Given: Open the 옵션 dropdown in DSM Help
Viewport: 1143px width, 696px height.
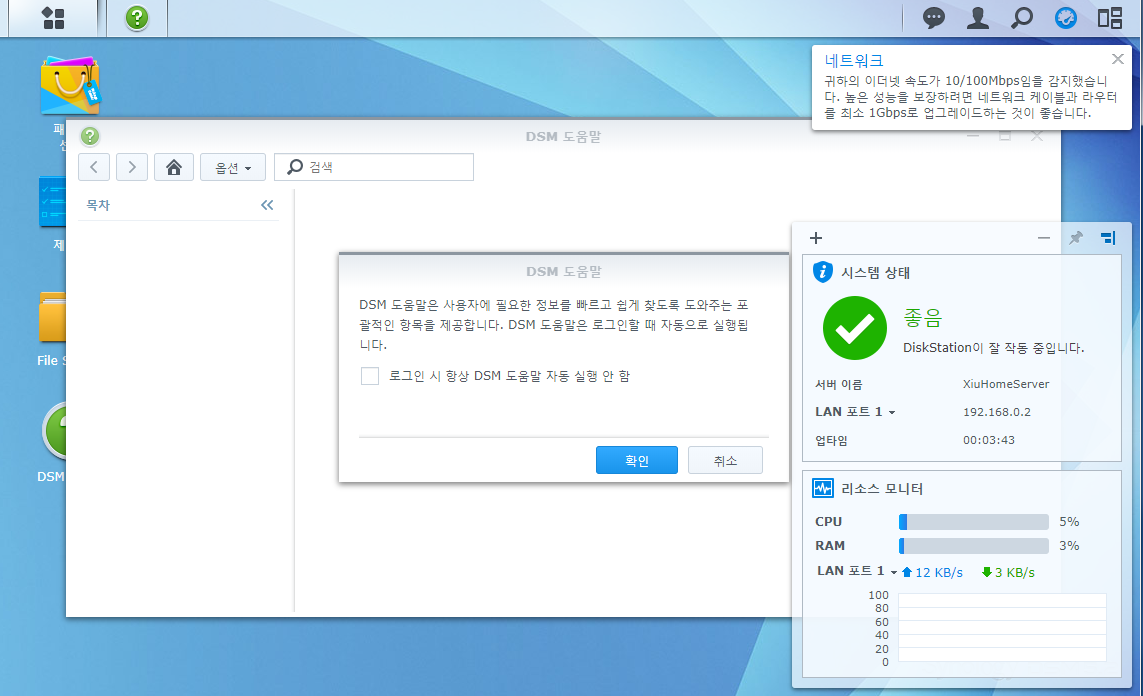Looking at the screenshot, I should pyautogui.click(x=233, y=167).
